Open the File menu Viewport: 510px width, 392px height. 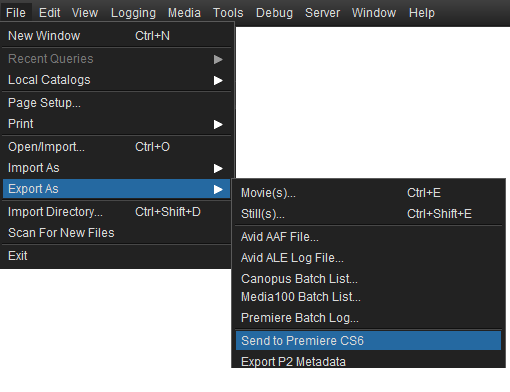[16, 13]
